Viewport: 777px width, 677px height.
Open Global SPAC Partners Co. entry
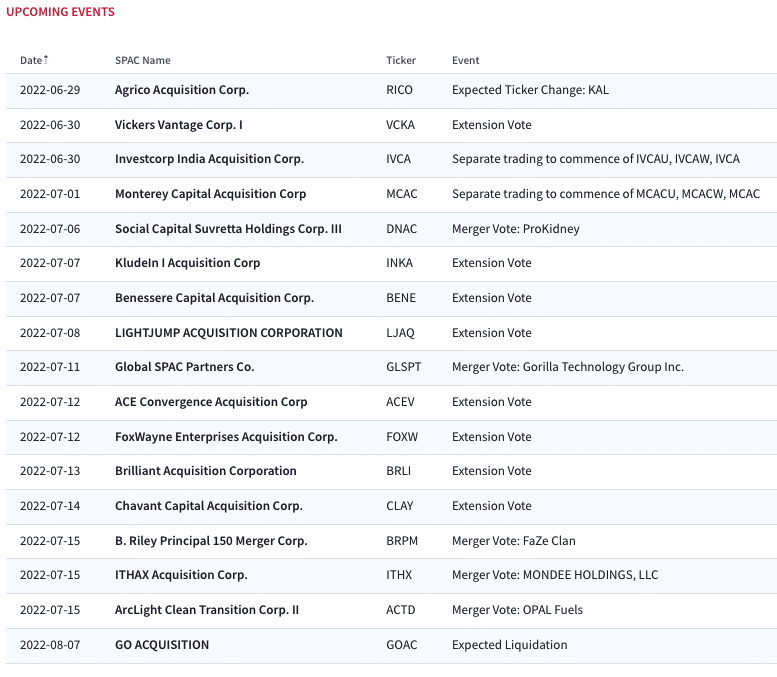click(184, 367)
